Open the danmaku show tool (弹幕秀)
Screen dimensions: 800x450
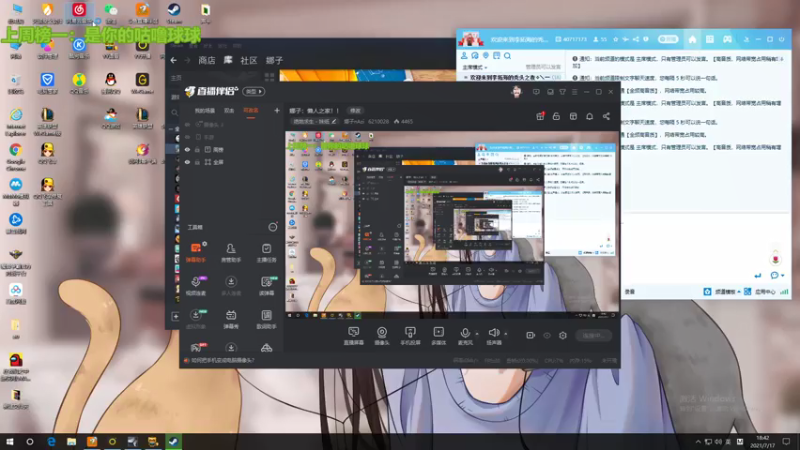[x=231, y=319]
